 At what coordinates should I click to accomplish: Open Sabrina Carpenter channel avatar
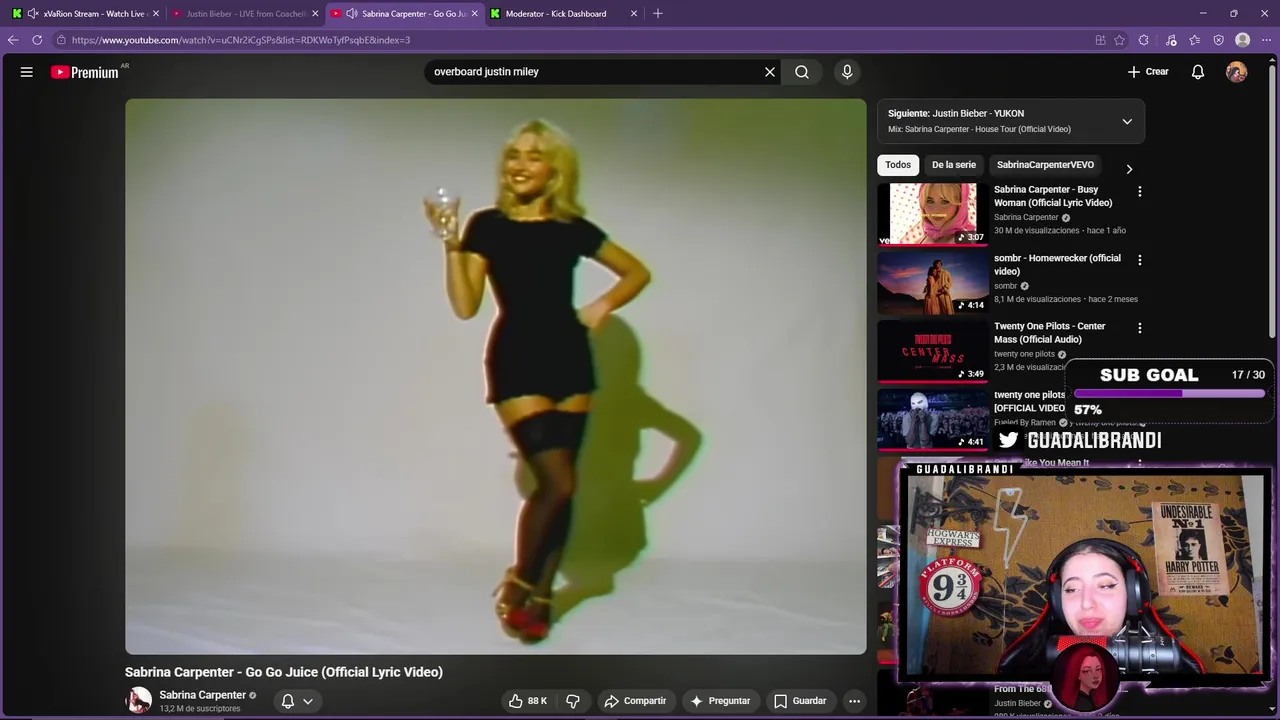tap(138, 700)
